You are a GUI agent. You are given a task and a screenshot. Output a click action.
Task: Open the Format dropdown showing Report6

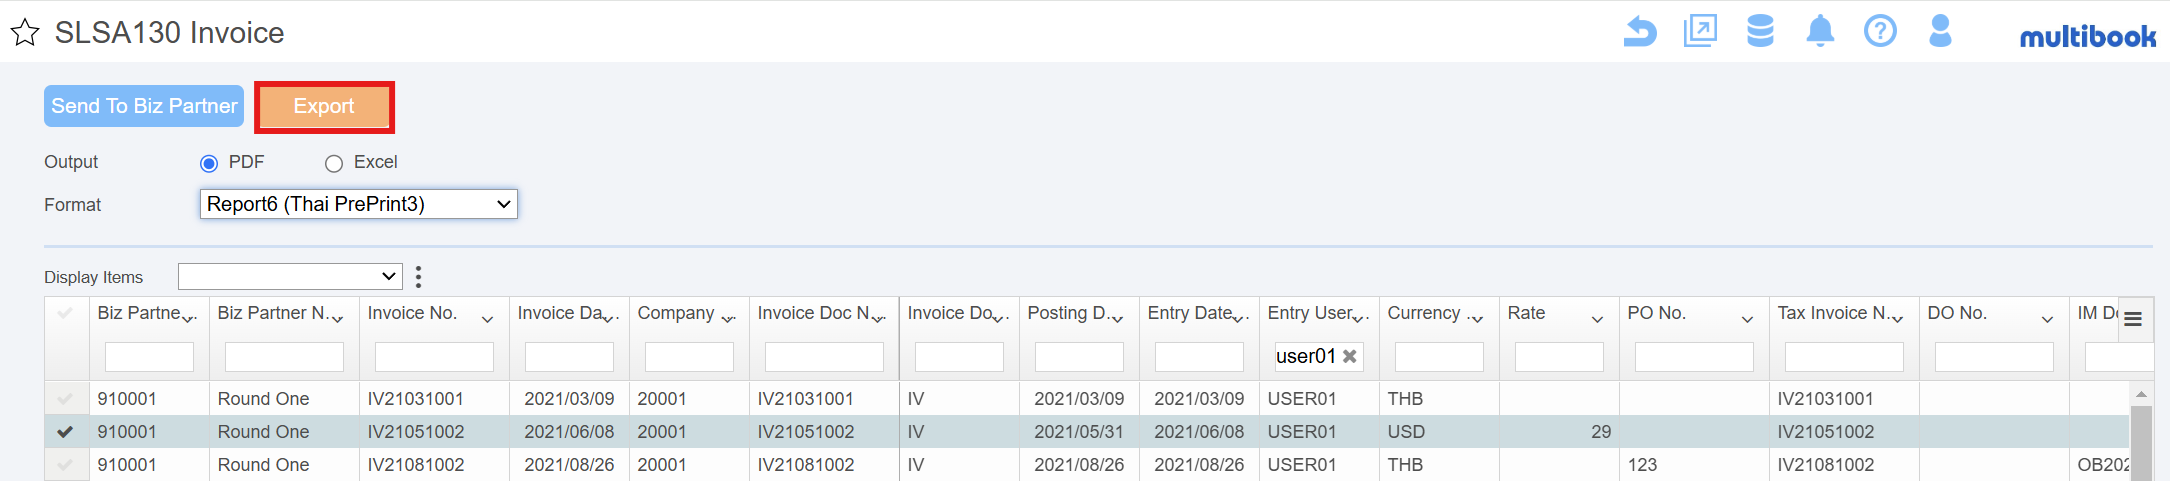(358, 204)
